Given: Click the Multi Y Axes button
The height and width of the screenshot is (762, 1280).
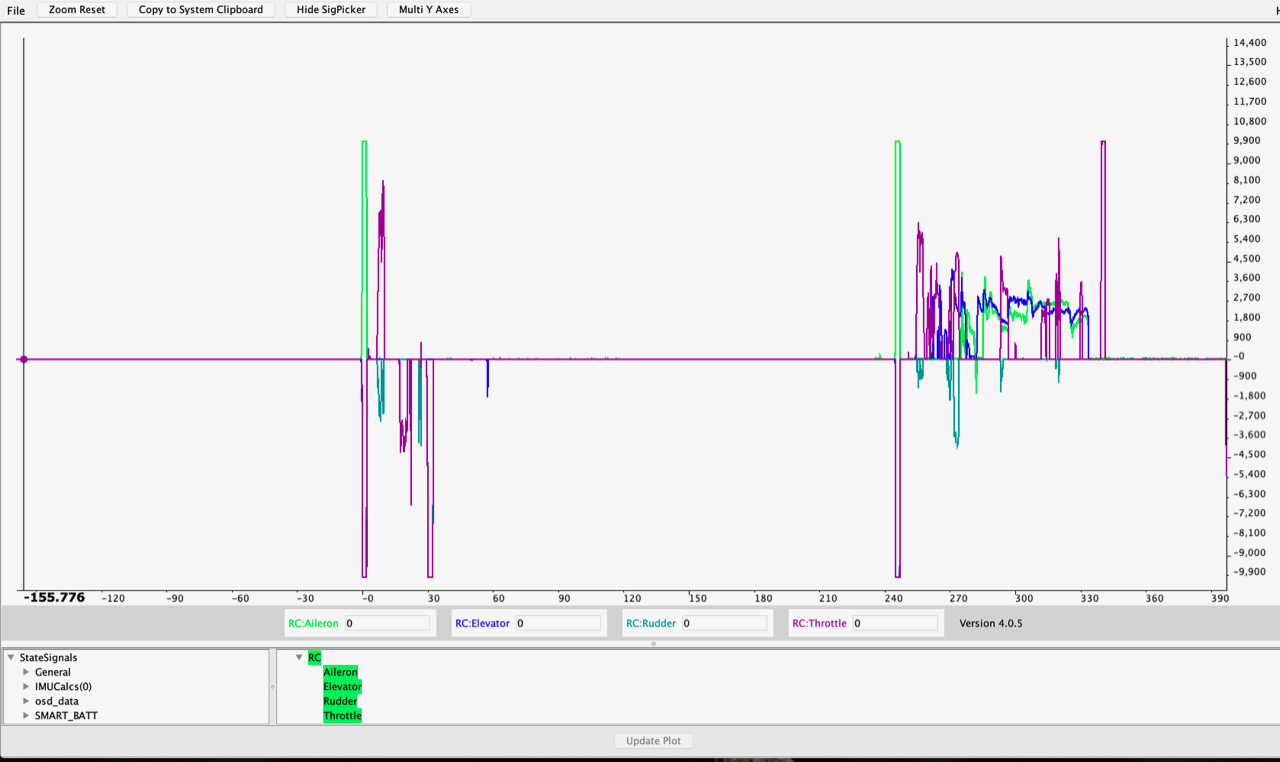Looking at the screenshot, I should tap(428, 9).
